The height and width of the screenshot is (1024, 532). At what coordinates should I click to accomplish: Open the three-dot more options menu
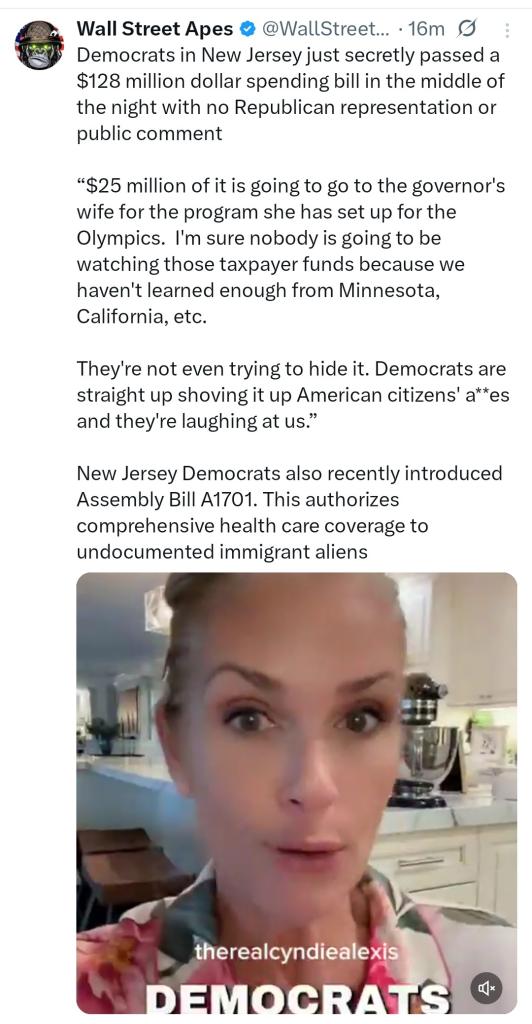[x=508, y=30]
